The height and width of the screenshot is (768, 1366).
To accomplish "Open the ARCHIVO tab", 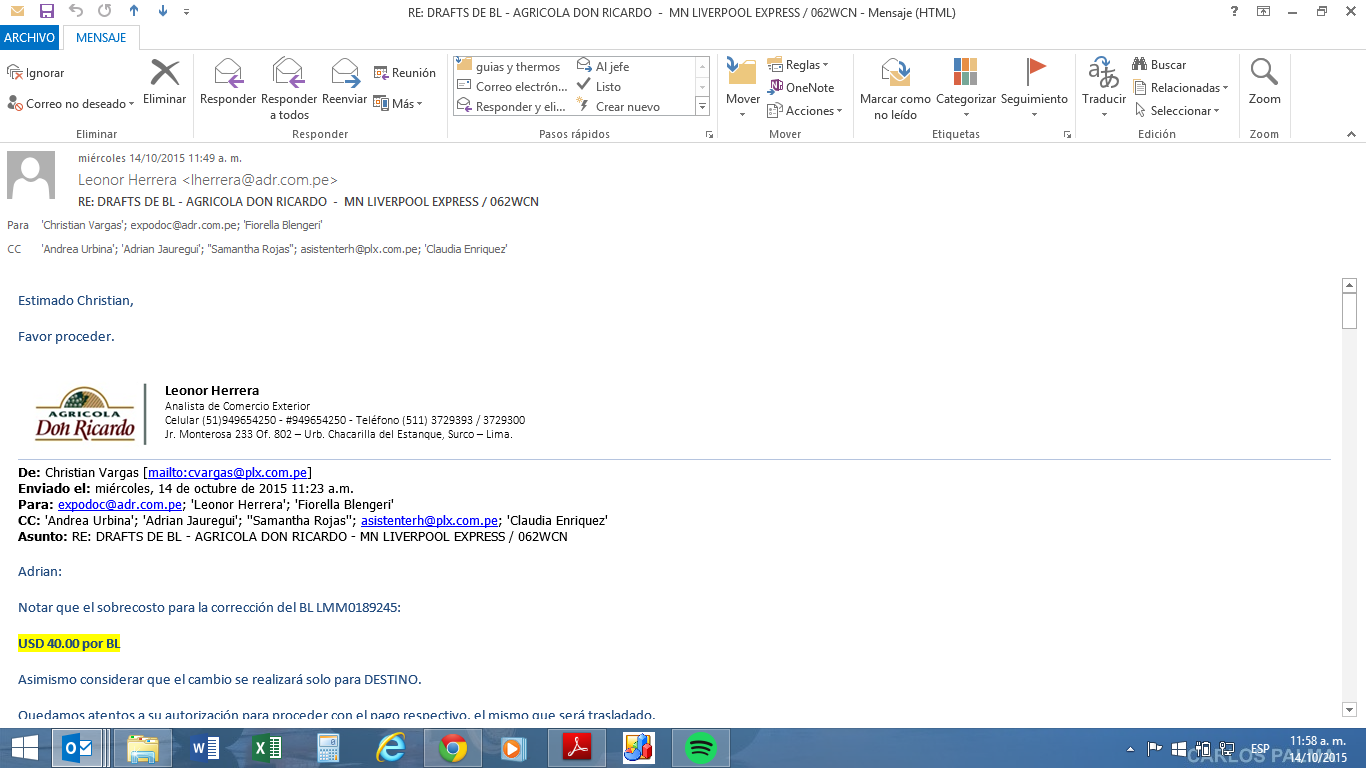I will (29, 38).
